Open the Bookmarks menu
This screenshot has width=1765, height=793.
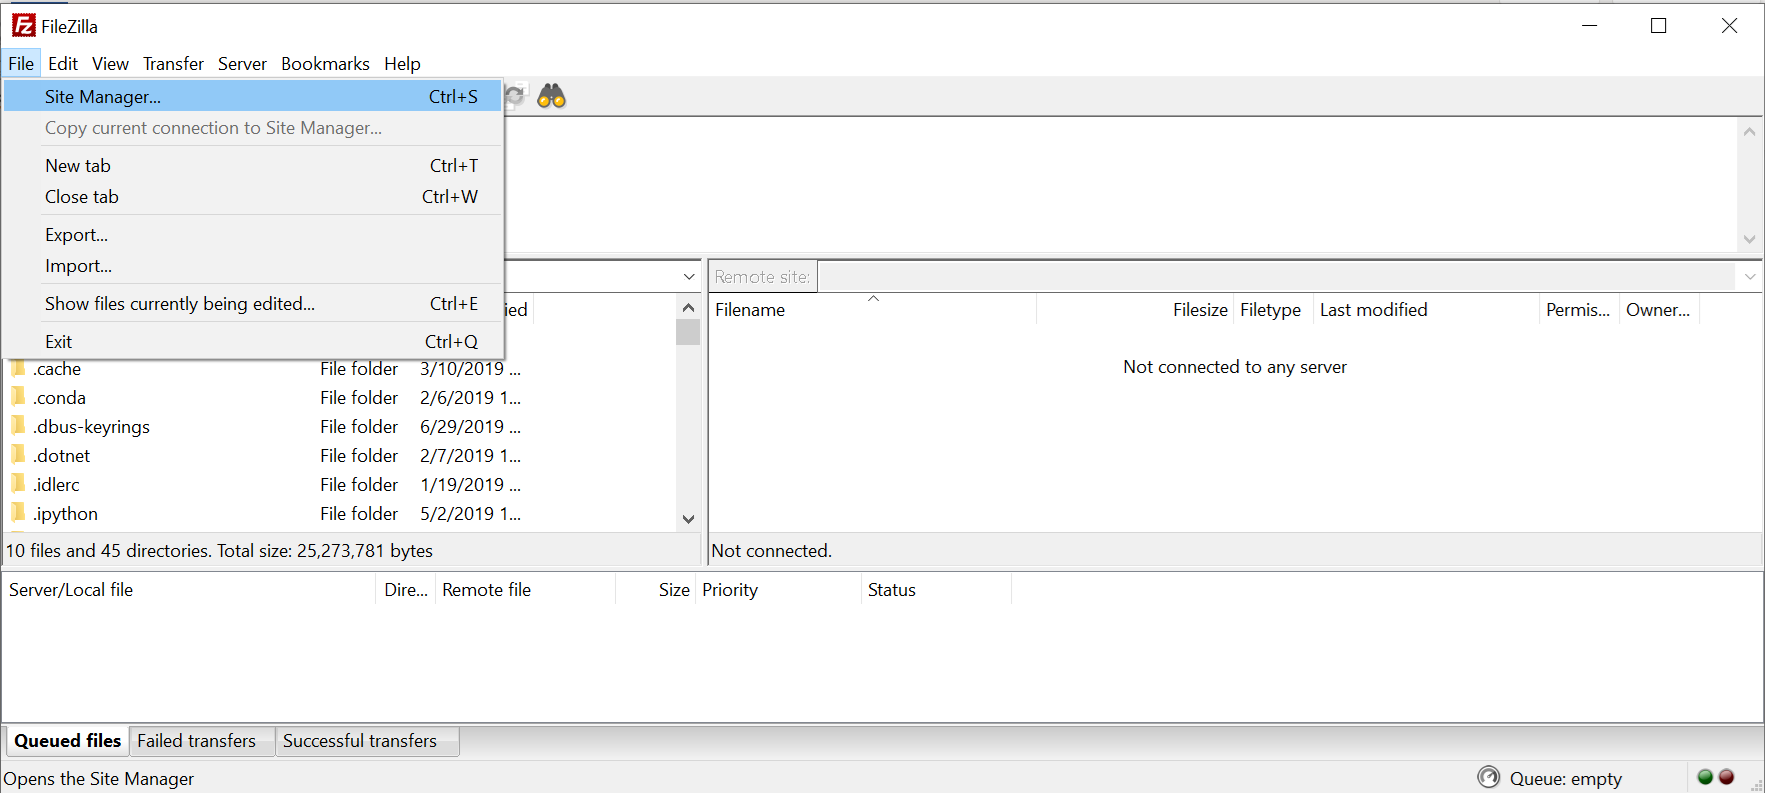tap(325, 64)
